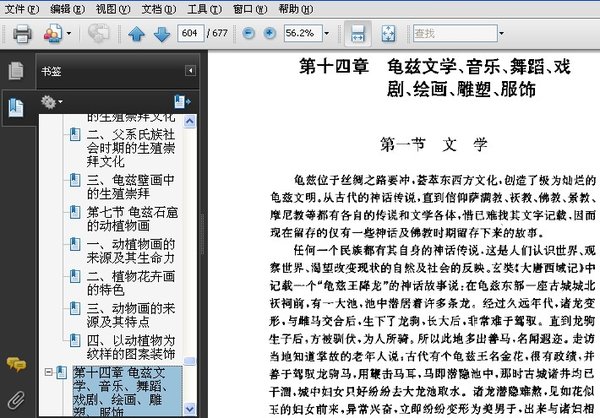
Task: Open the dropdown arrow beside the collaborate icon
Action: coord(69,33)
